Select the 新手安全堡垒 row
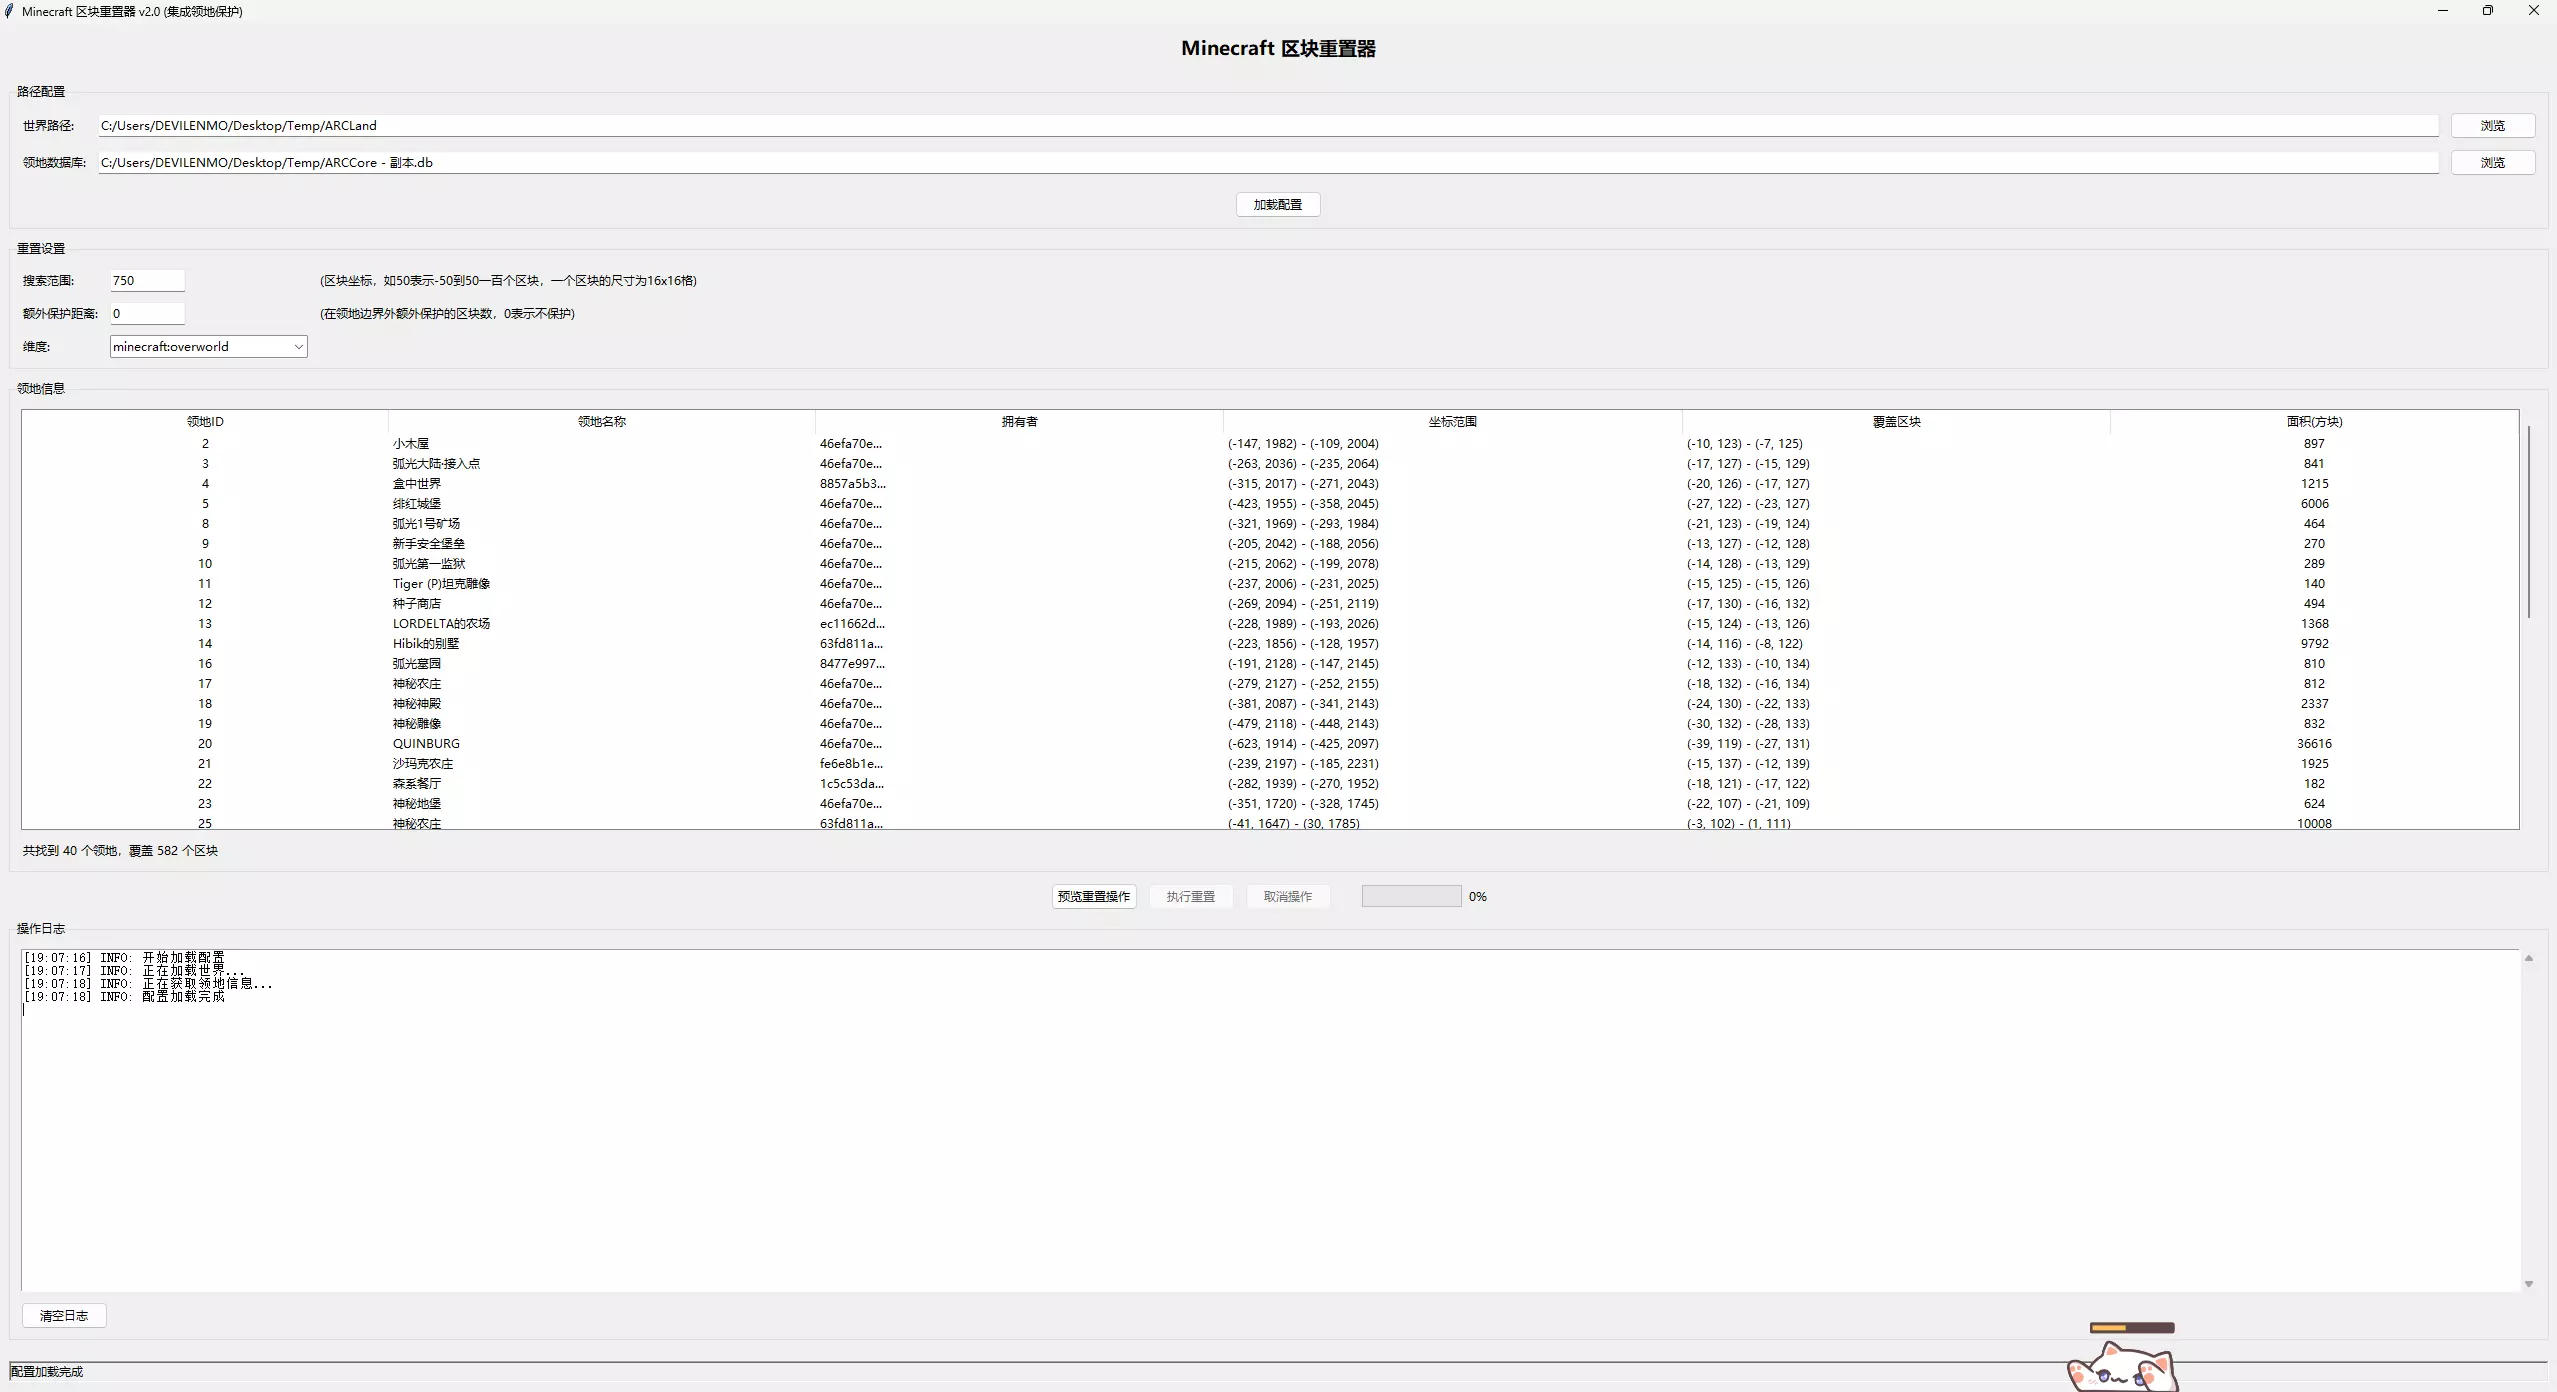Screen dimensions: 2557x1392 (x=1270, y=543)
